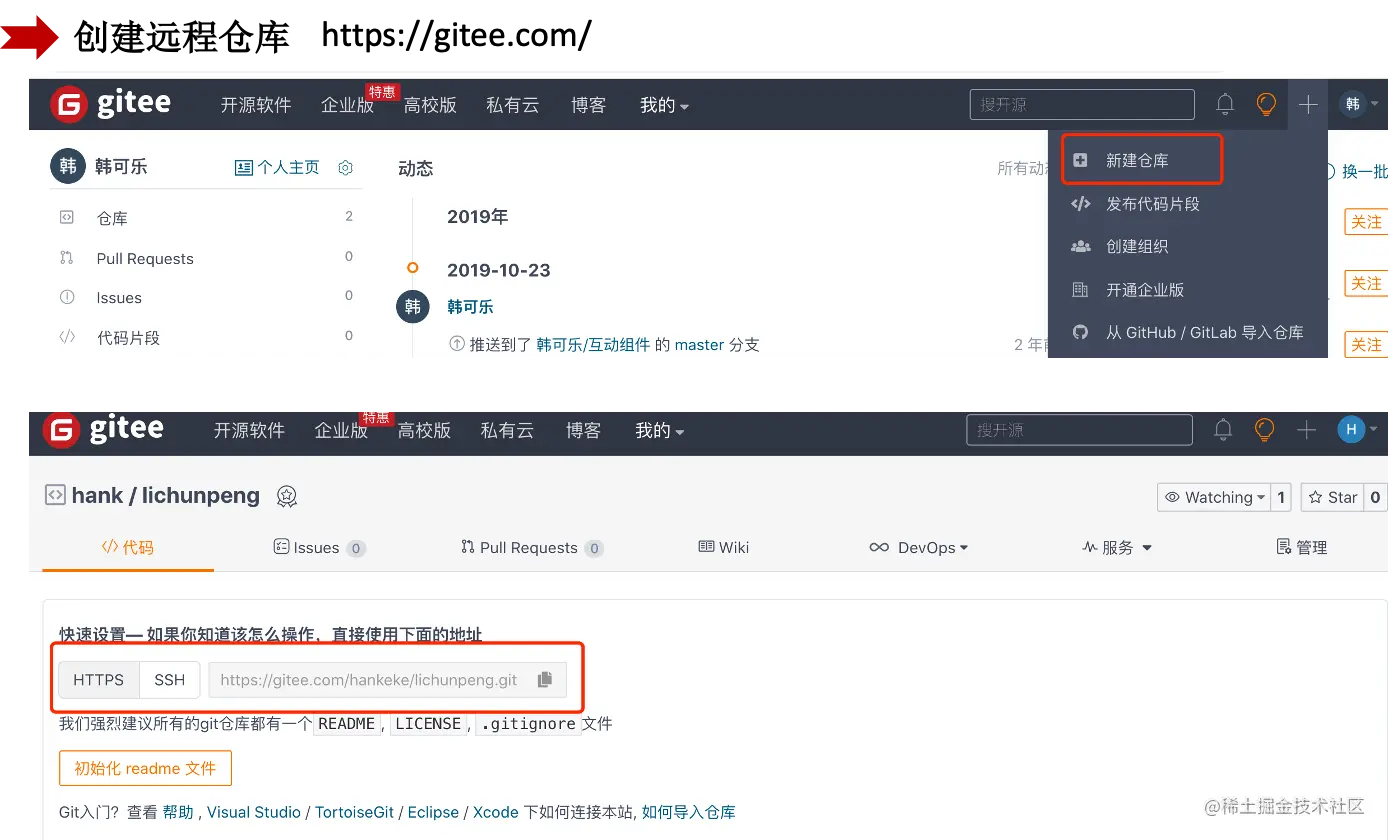Open 私有云 in lower navbar
Screen dimensions: 1388x840
point(507,431)
